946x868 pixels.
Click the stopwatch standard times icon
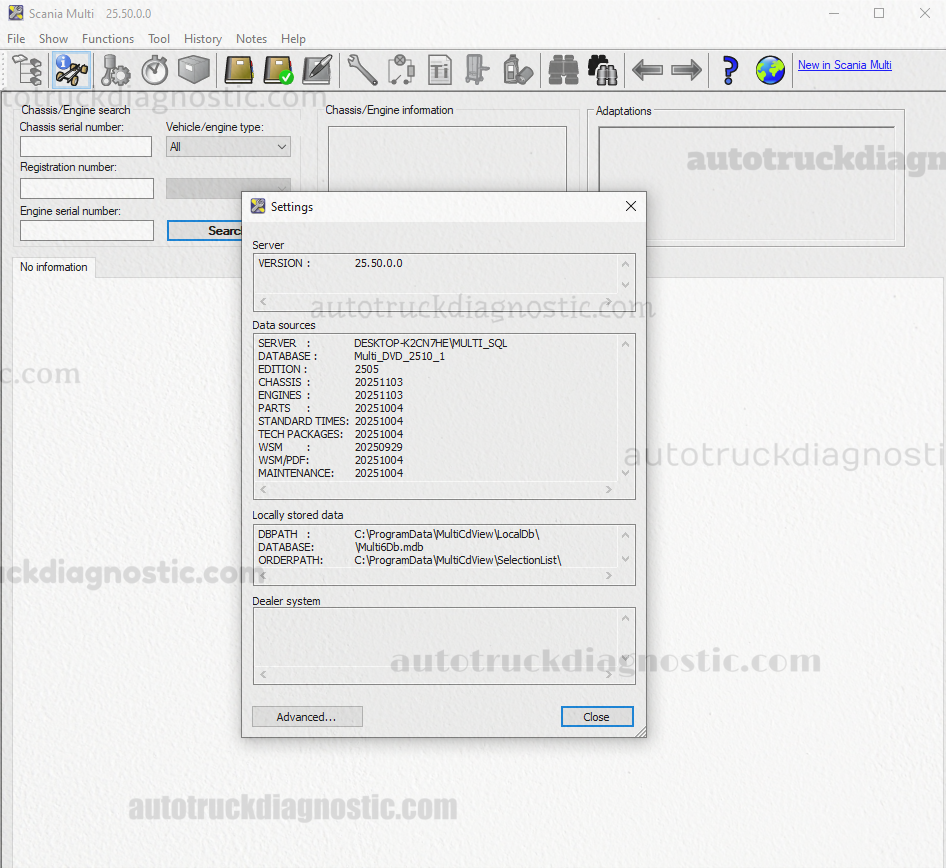pyautogui.click(x=155, y=70)
